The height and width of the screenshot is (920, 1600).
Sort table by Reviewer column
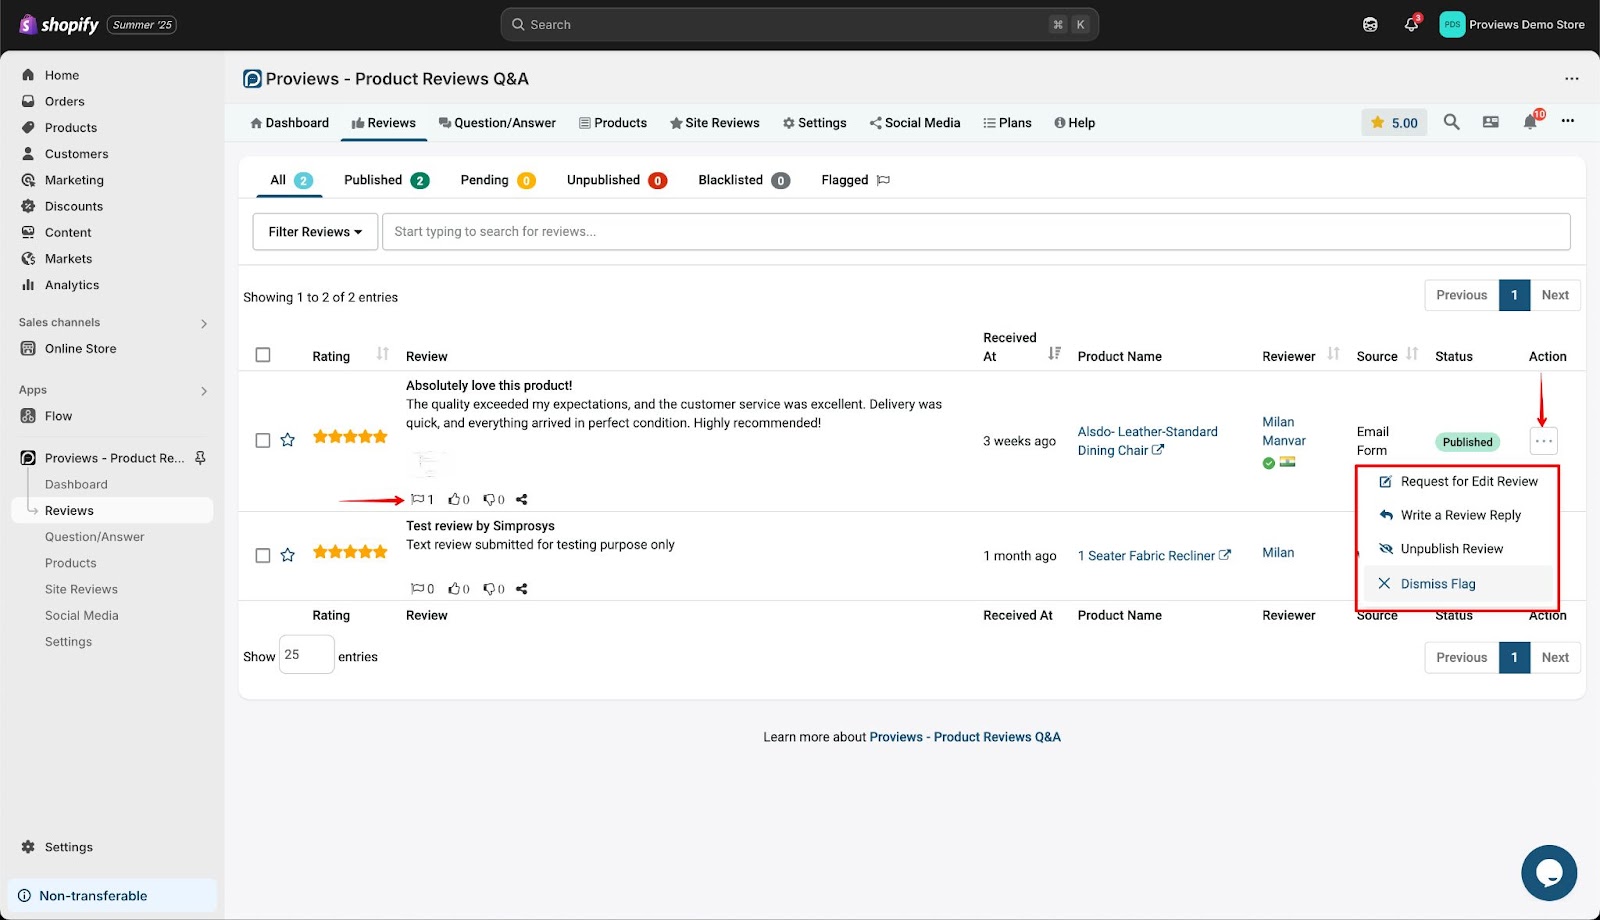(x=1333, y=354)
